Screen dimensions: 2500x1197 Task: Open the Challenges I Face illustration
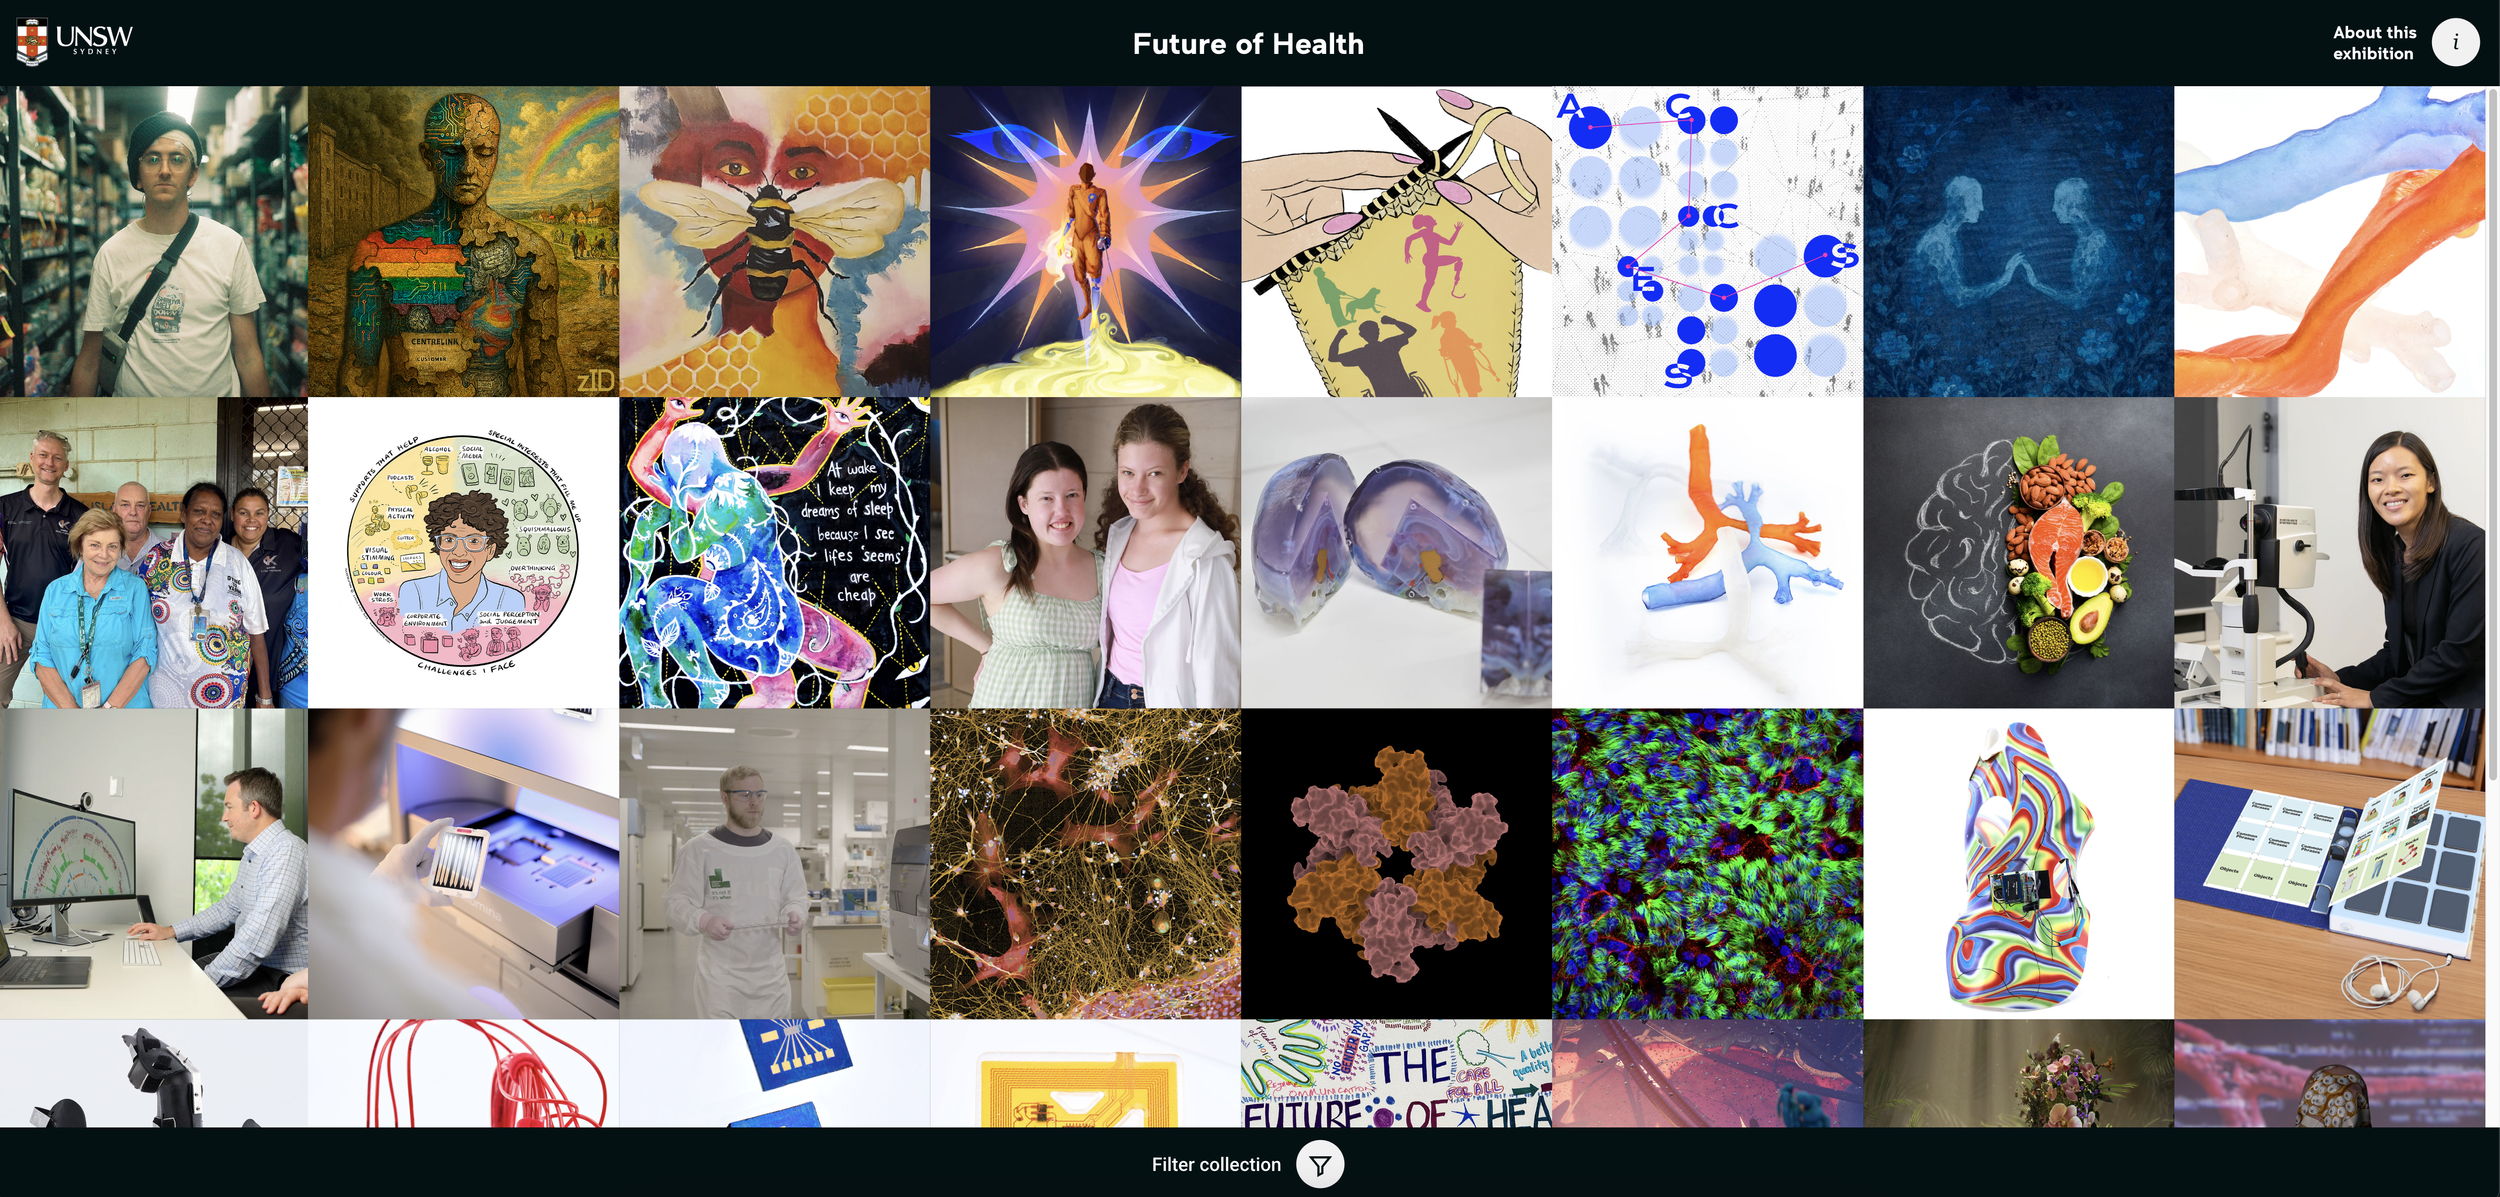[463, 553]
